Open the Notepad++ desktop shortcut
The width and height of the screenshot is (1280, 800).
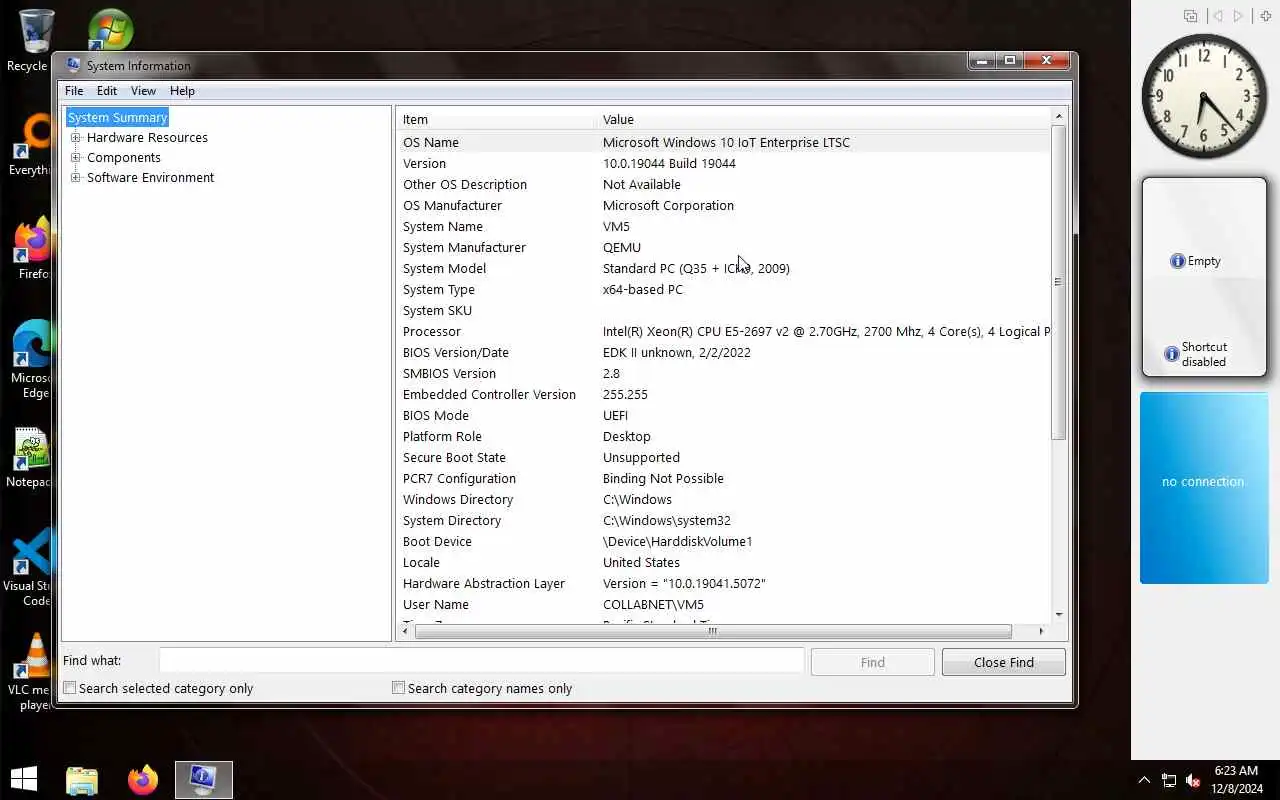tap(30, 458)
